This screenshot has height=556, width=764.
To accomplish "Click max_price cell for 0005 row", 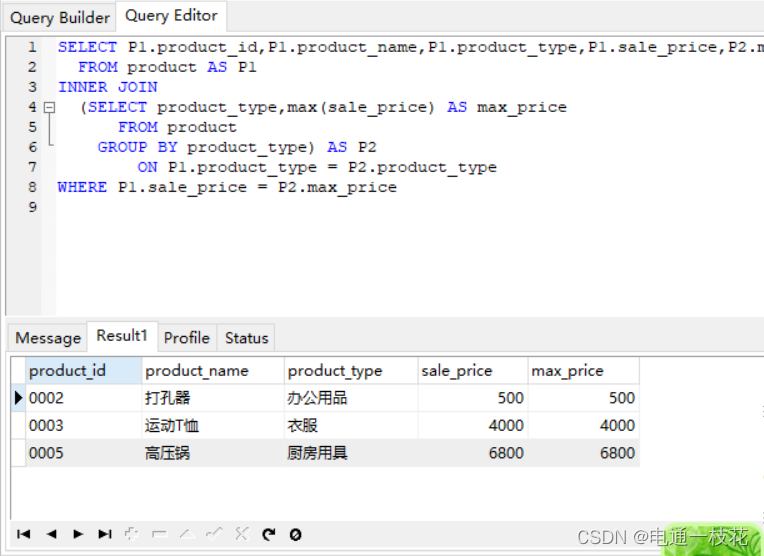I will [584, 453].
